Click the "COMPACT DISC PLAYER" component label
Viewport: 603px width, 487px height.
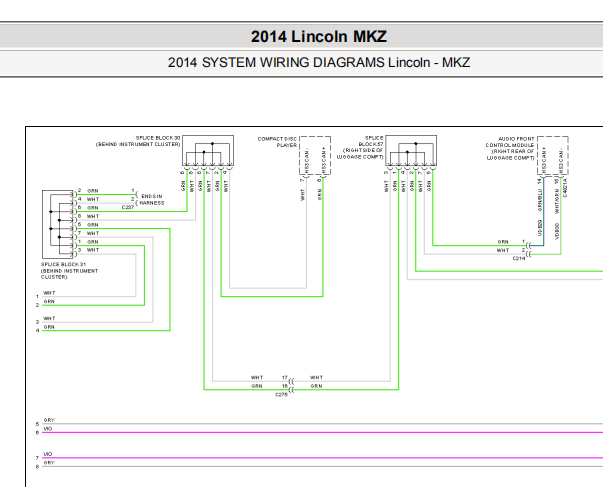coord(277,142)
